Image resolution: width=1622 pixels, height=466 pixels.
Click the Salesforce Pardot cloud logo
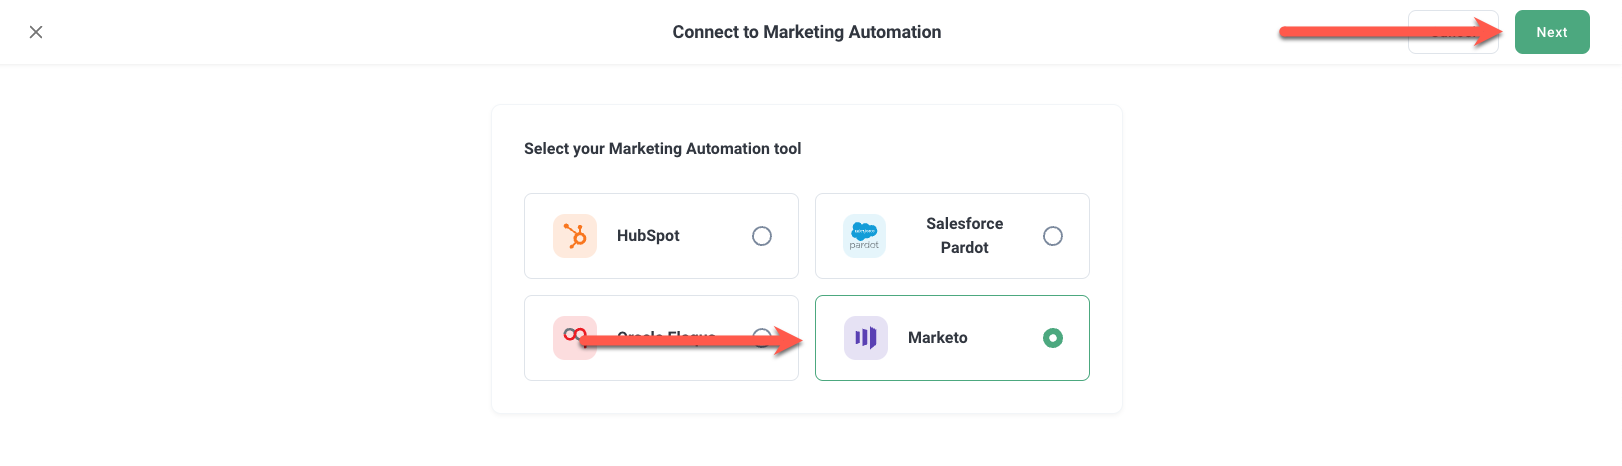[864, 236]
